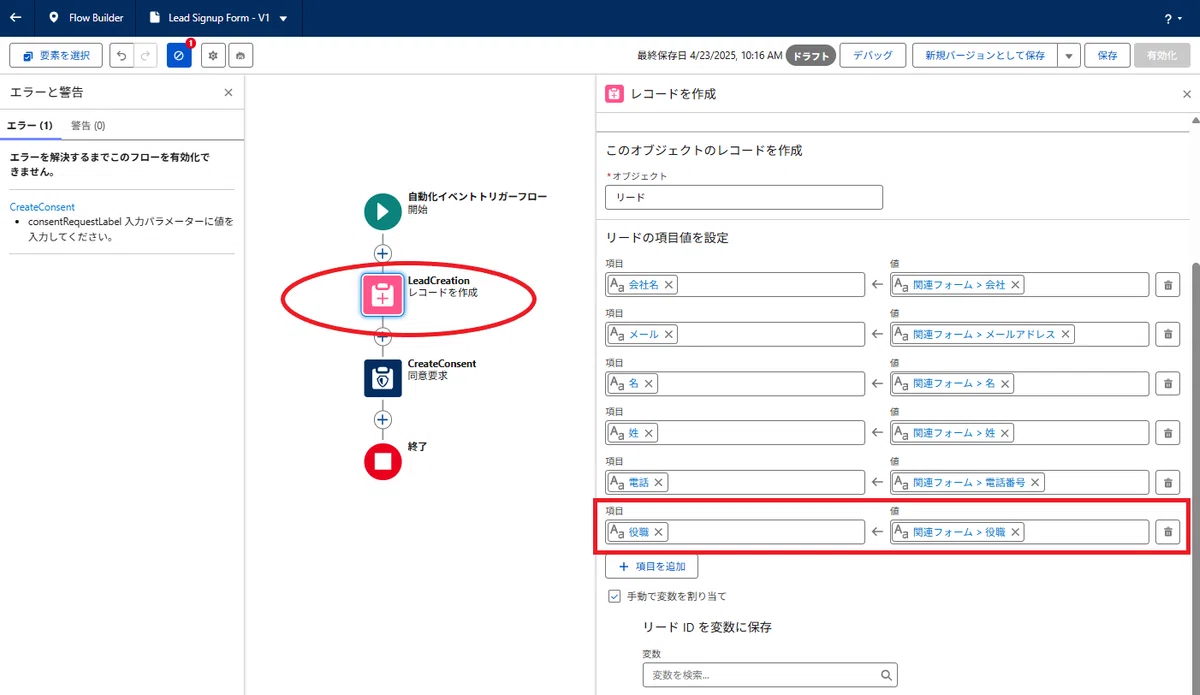Select the 終了 end element icon
Screen dimensions: 1200x695
click(x=382, y=461)
